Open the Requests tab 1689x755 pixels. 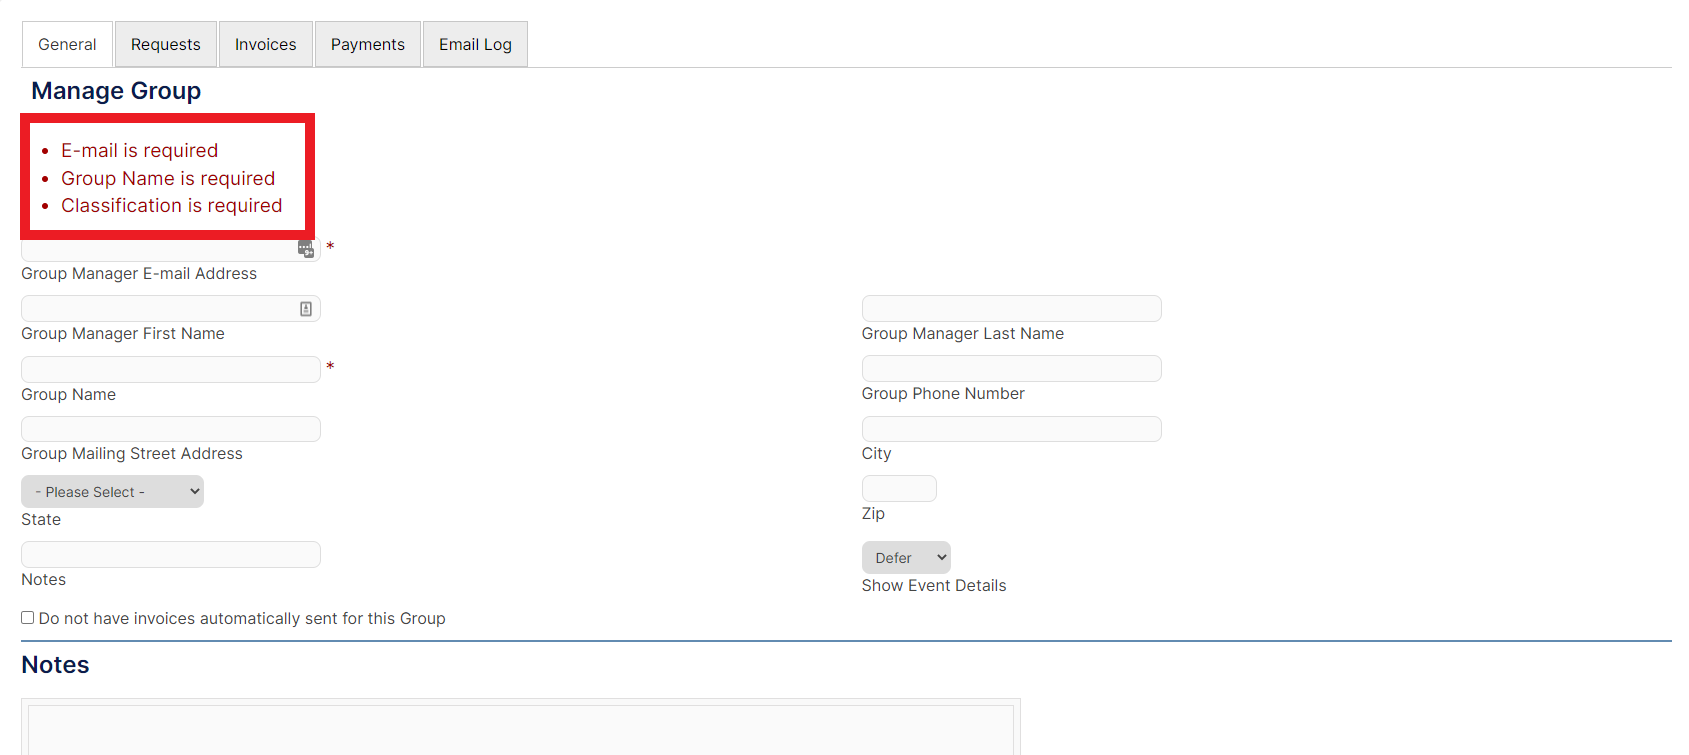click(x=166, y=44)
